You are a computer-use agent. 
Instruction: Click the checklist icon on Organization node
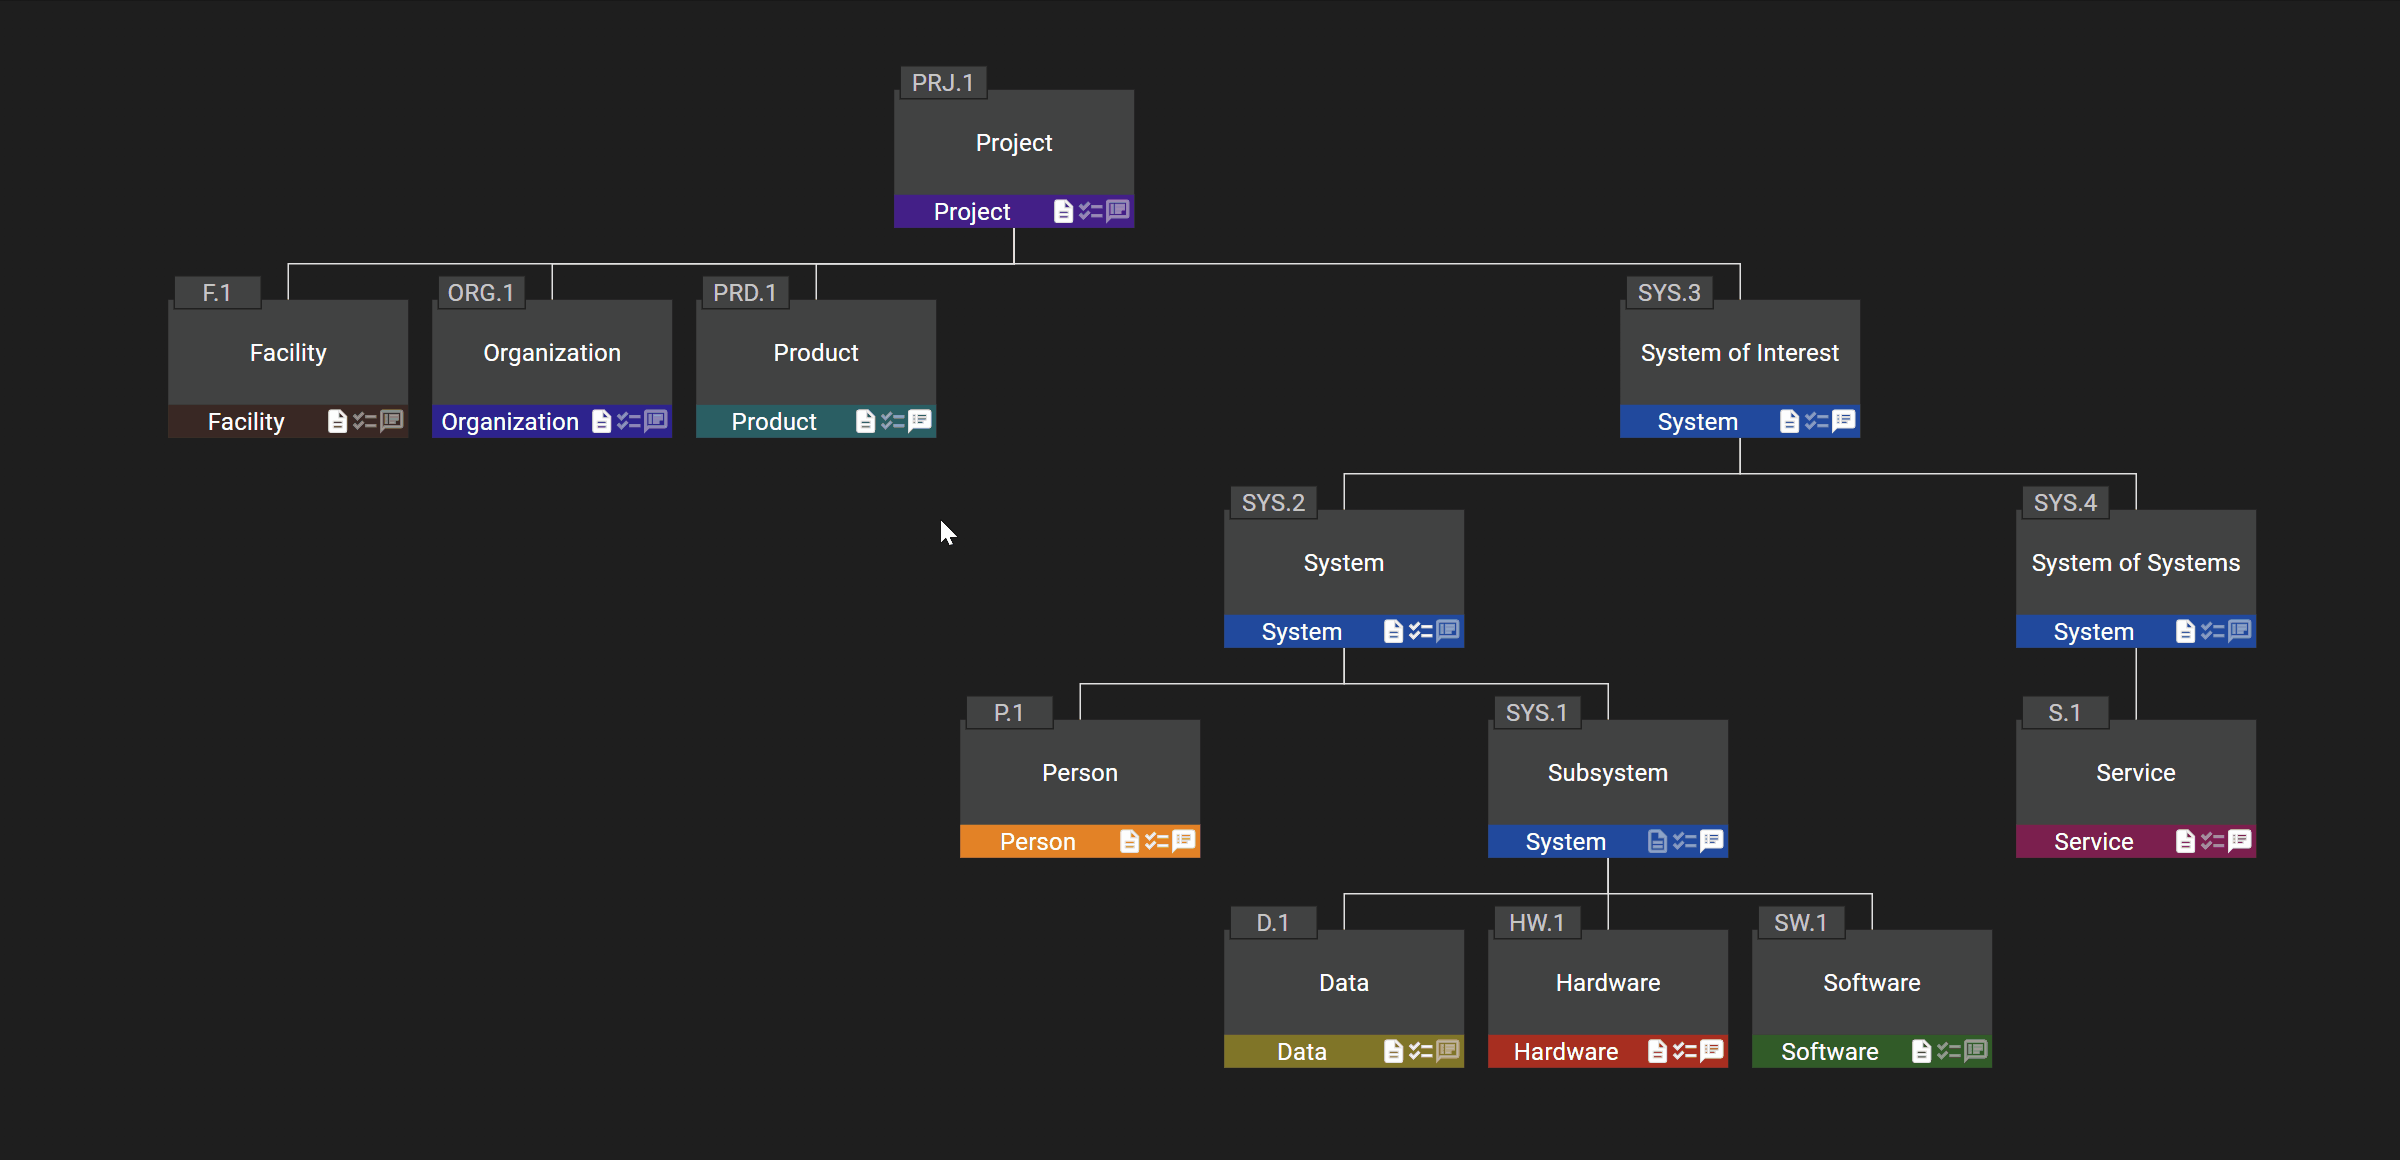coord(628,421)
